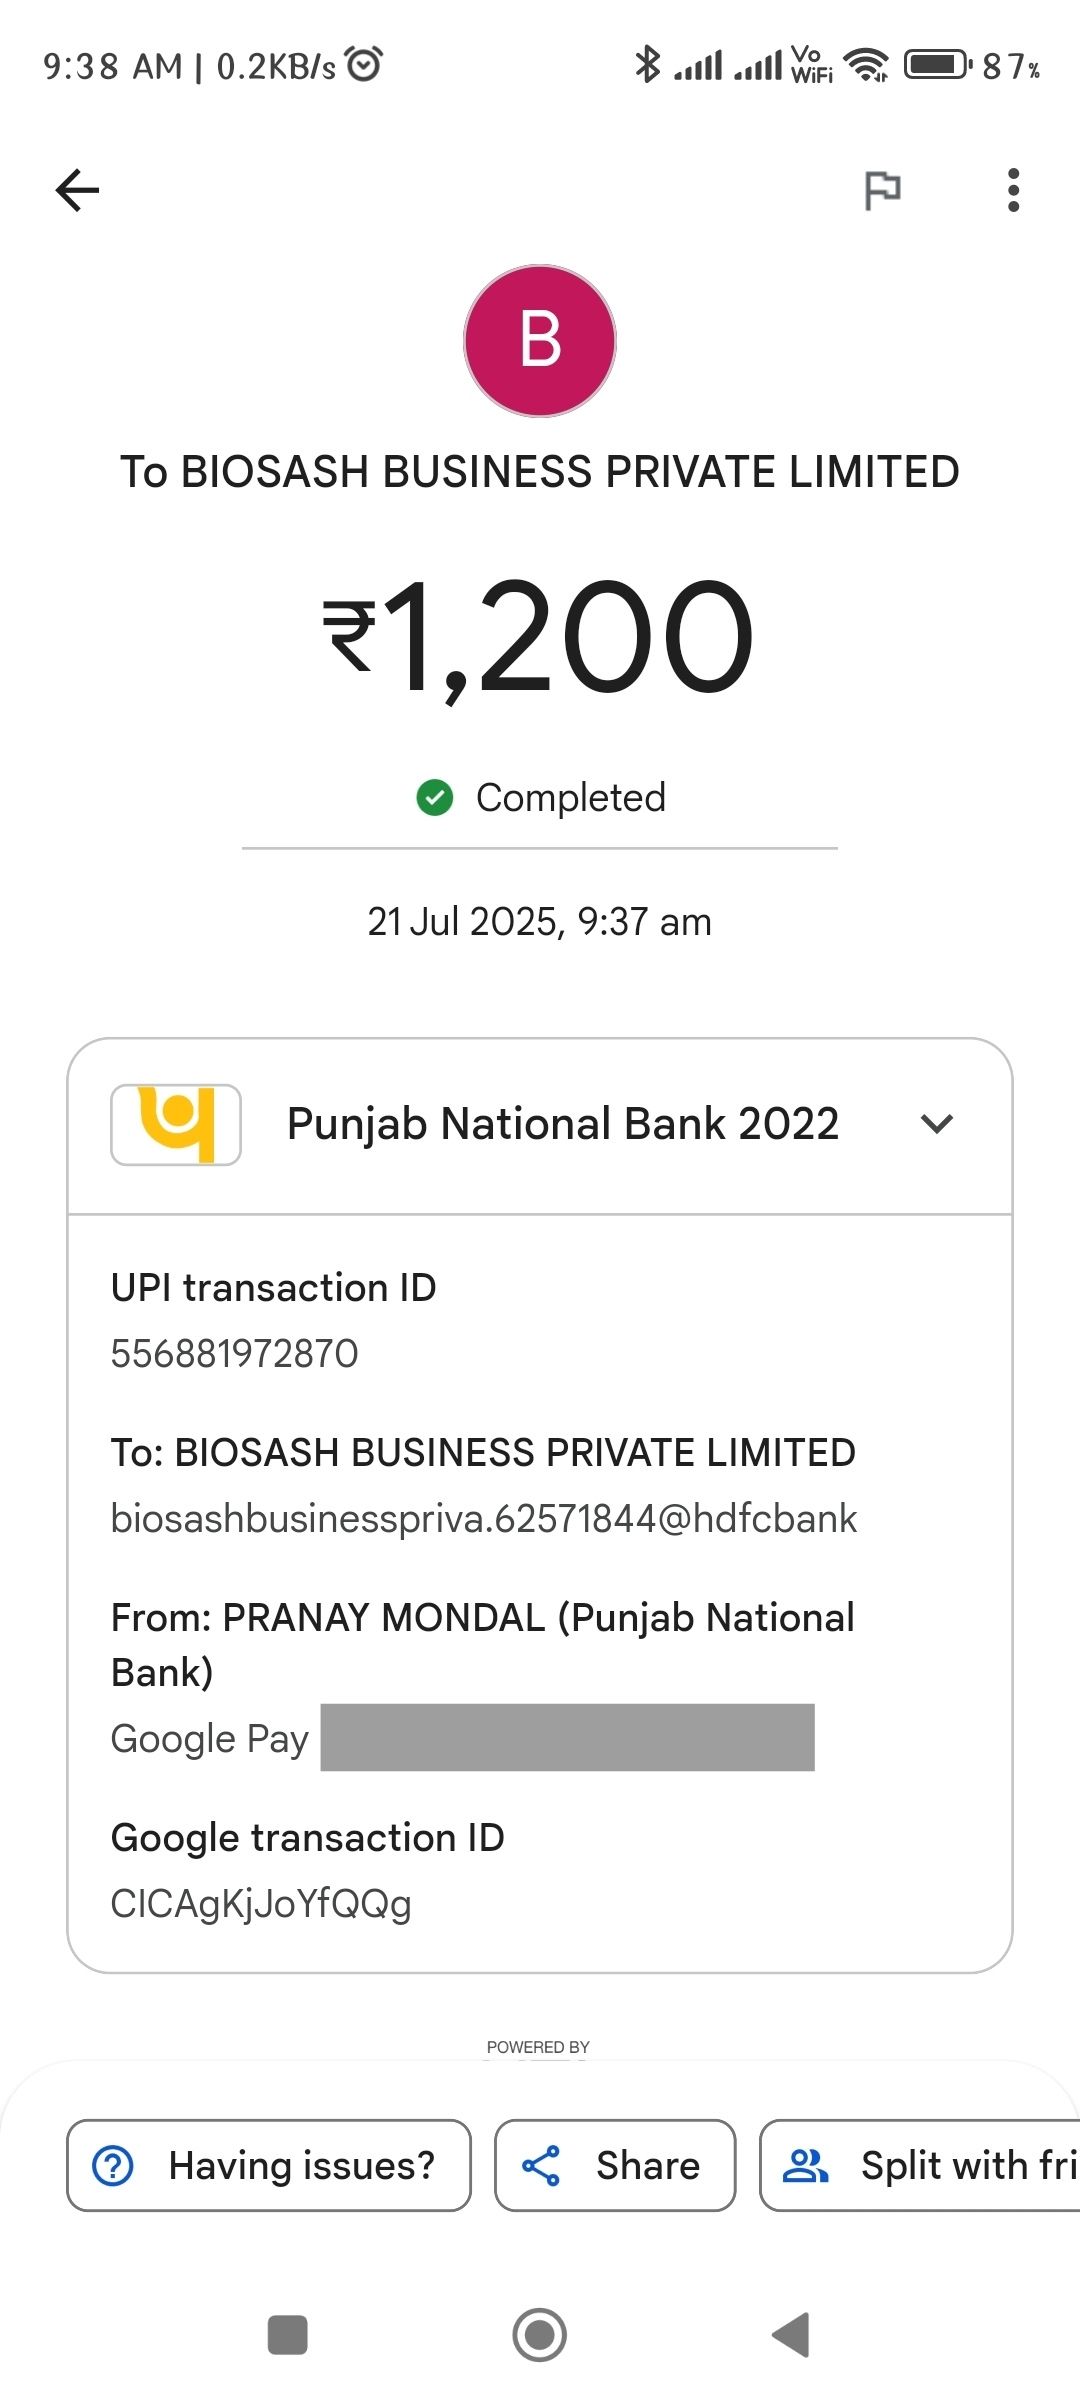Tap the alarm clock status icon

364,64
